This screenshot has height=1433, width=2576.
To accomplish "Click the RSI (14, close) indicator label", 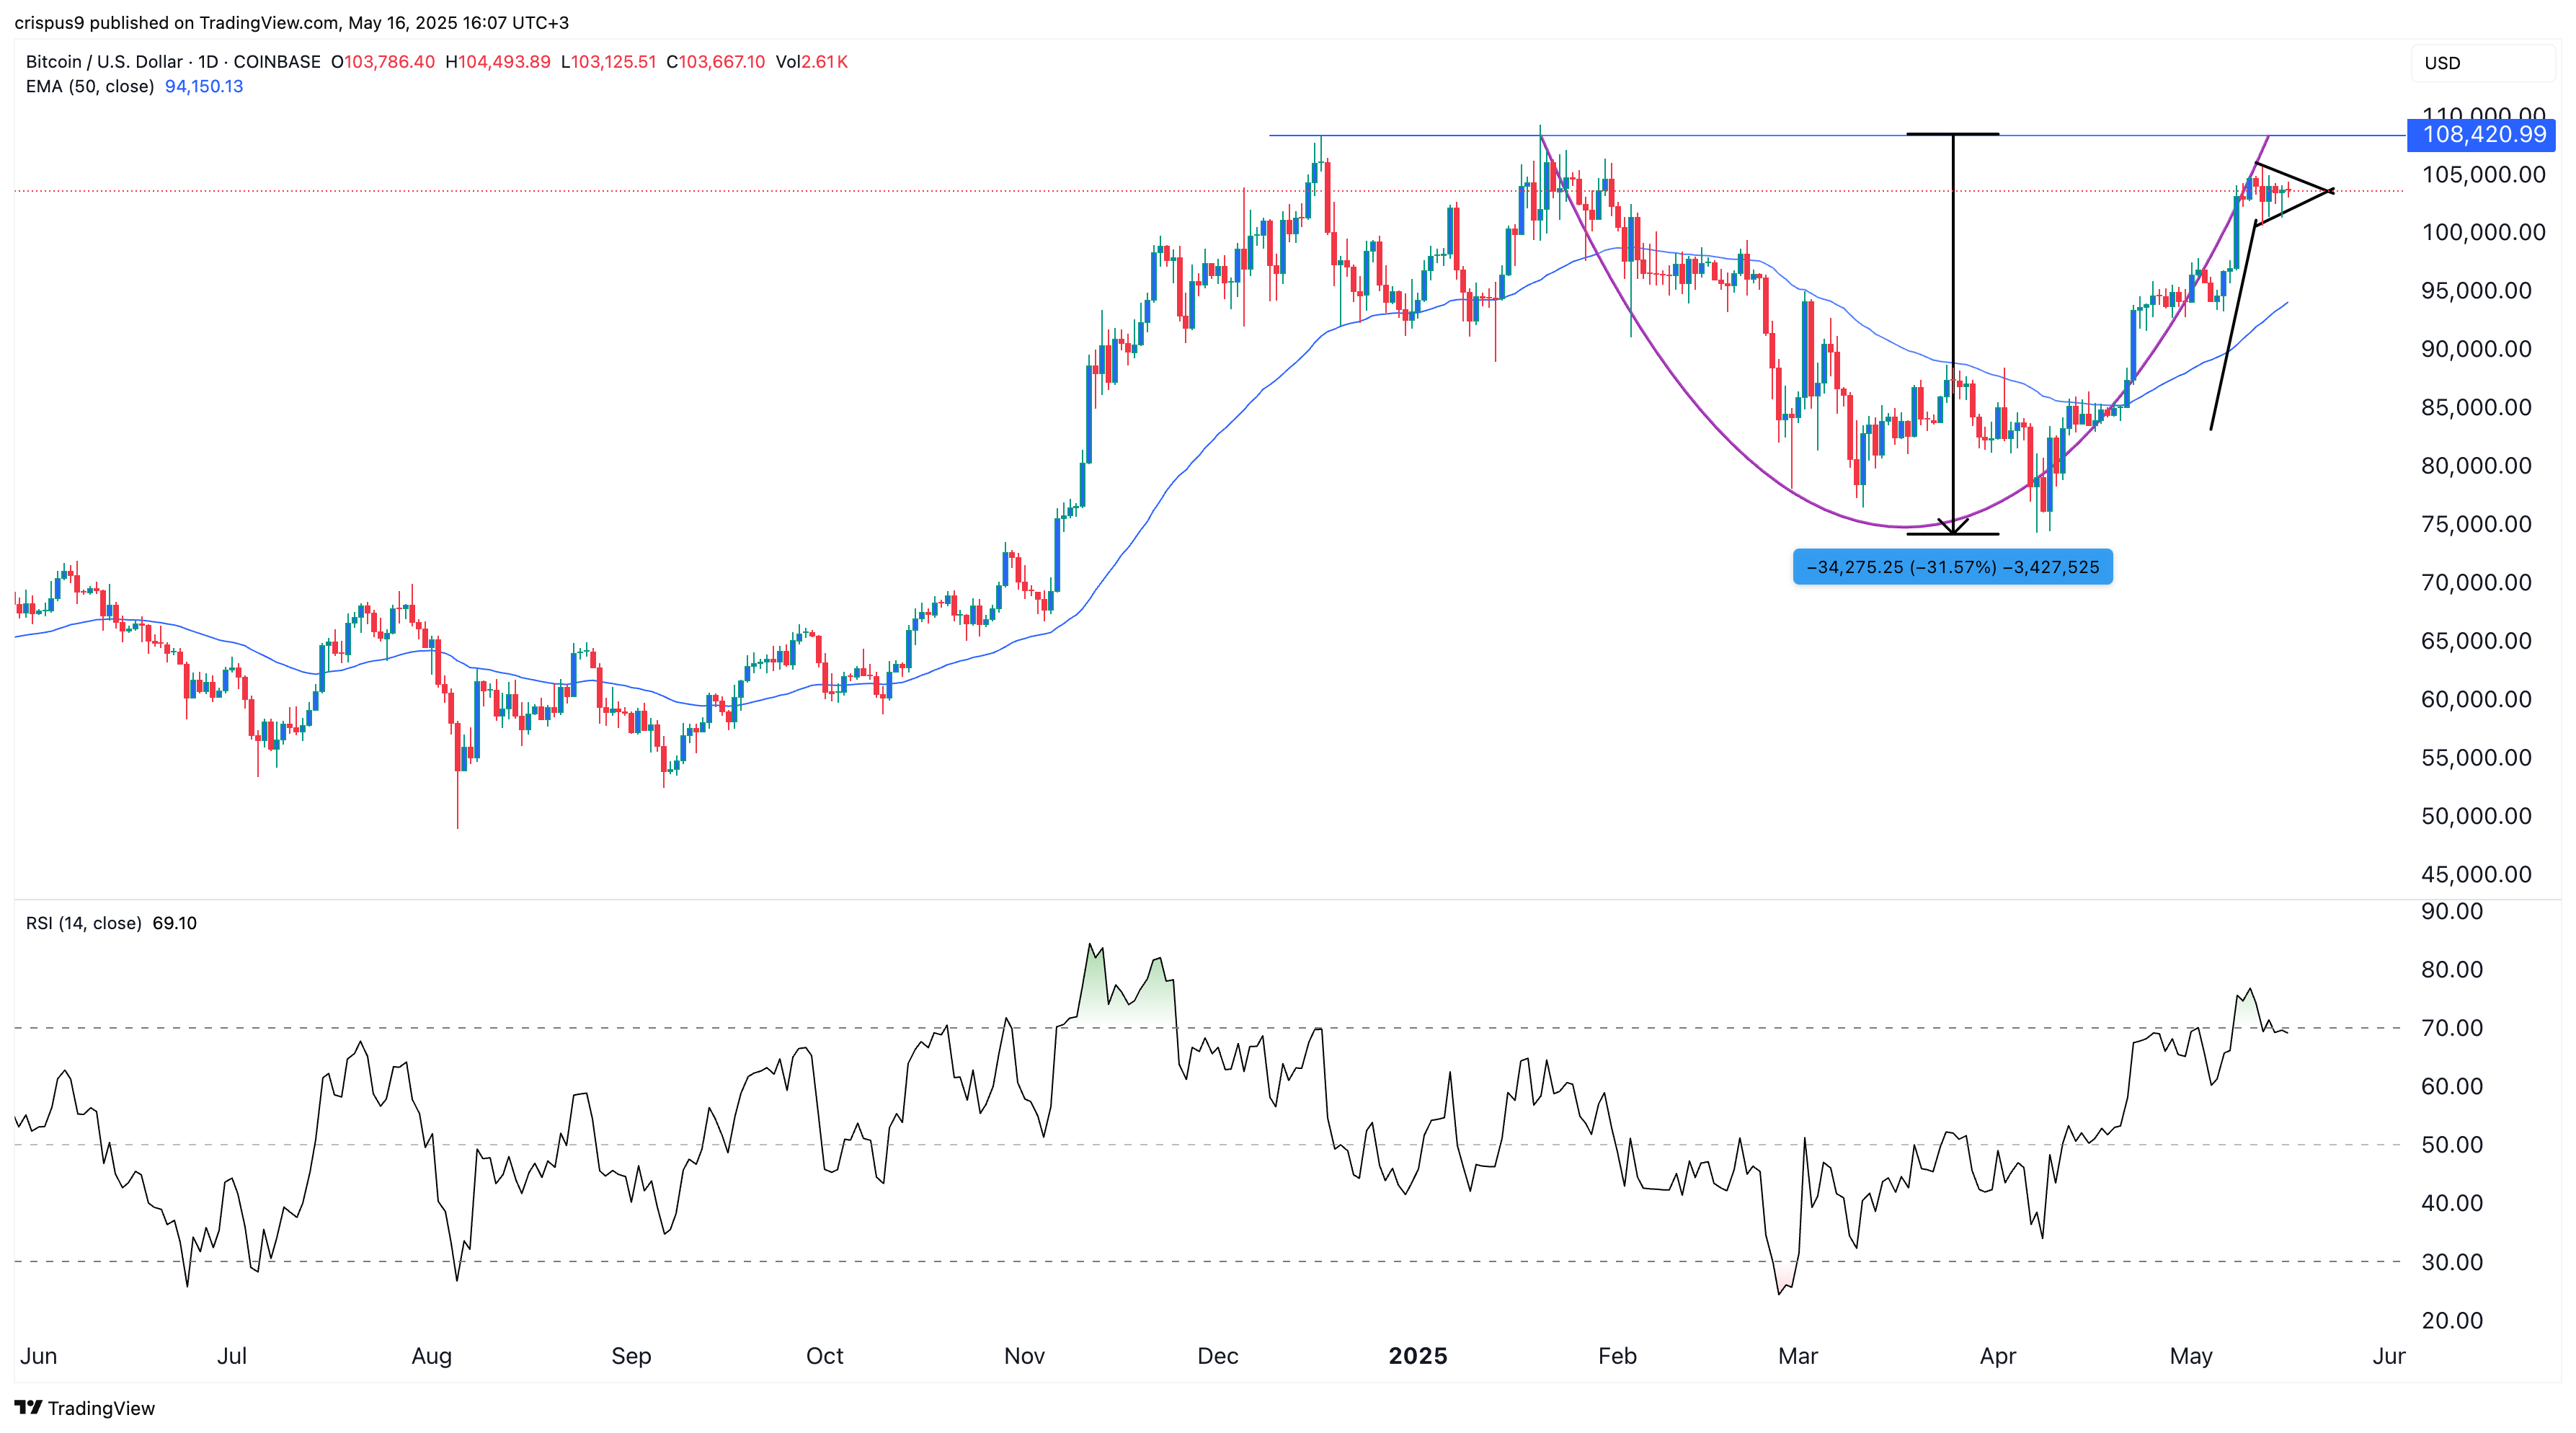I will [83, 923].
